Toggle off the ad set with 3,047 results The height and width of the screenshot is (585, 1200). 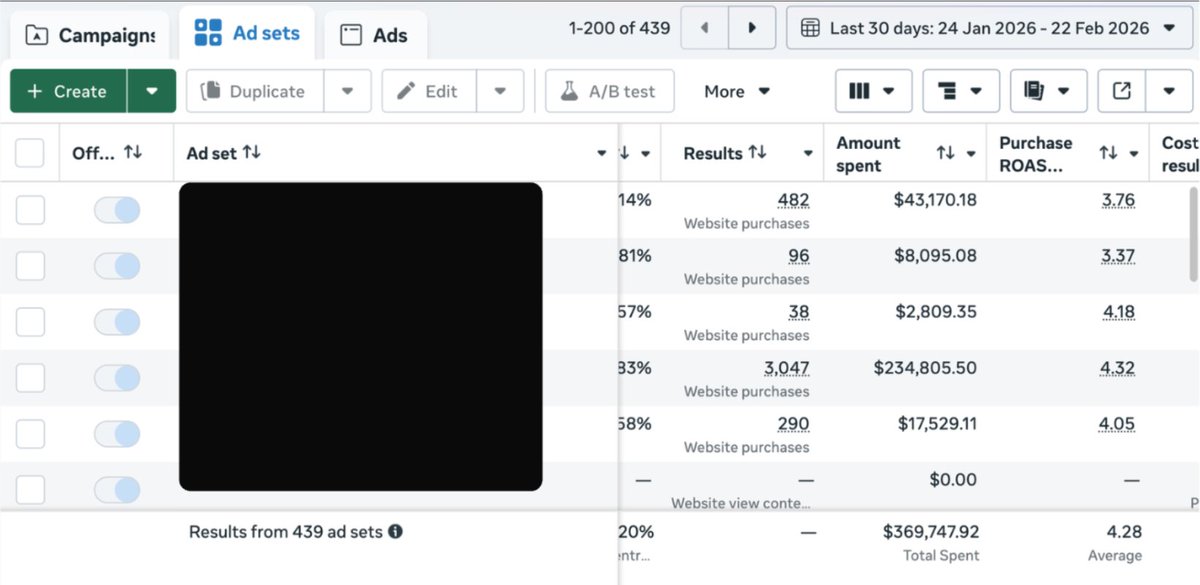pyautogui.click(x=117, y=378)
